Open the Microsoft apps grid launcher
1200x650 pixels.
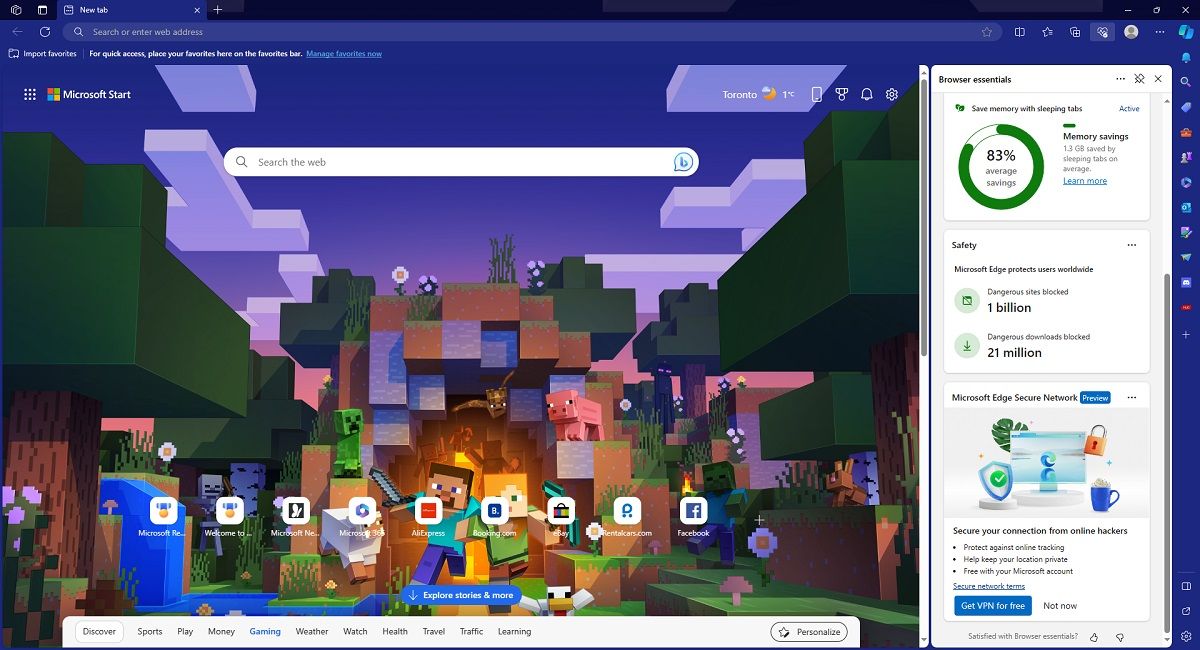tap(30, 95)
